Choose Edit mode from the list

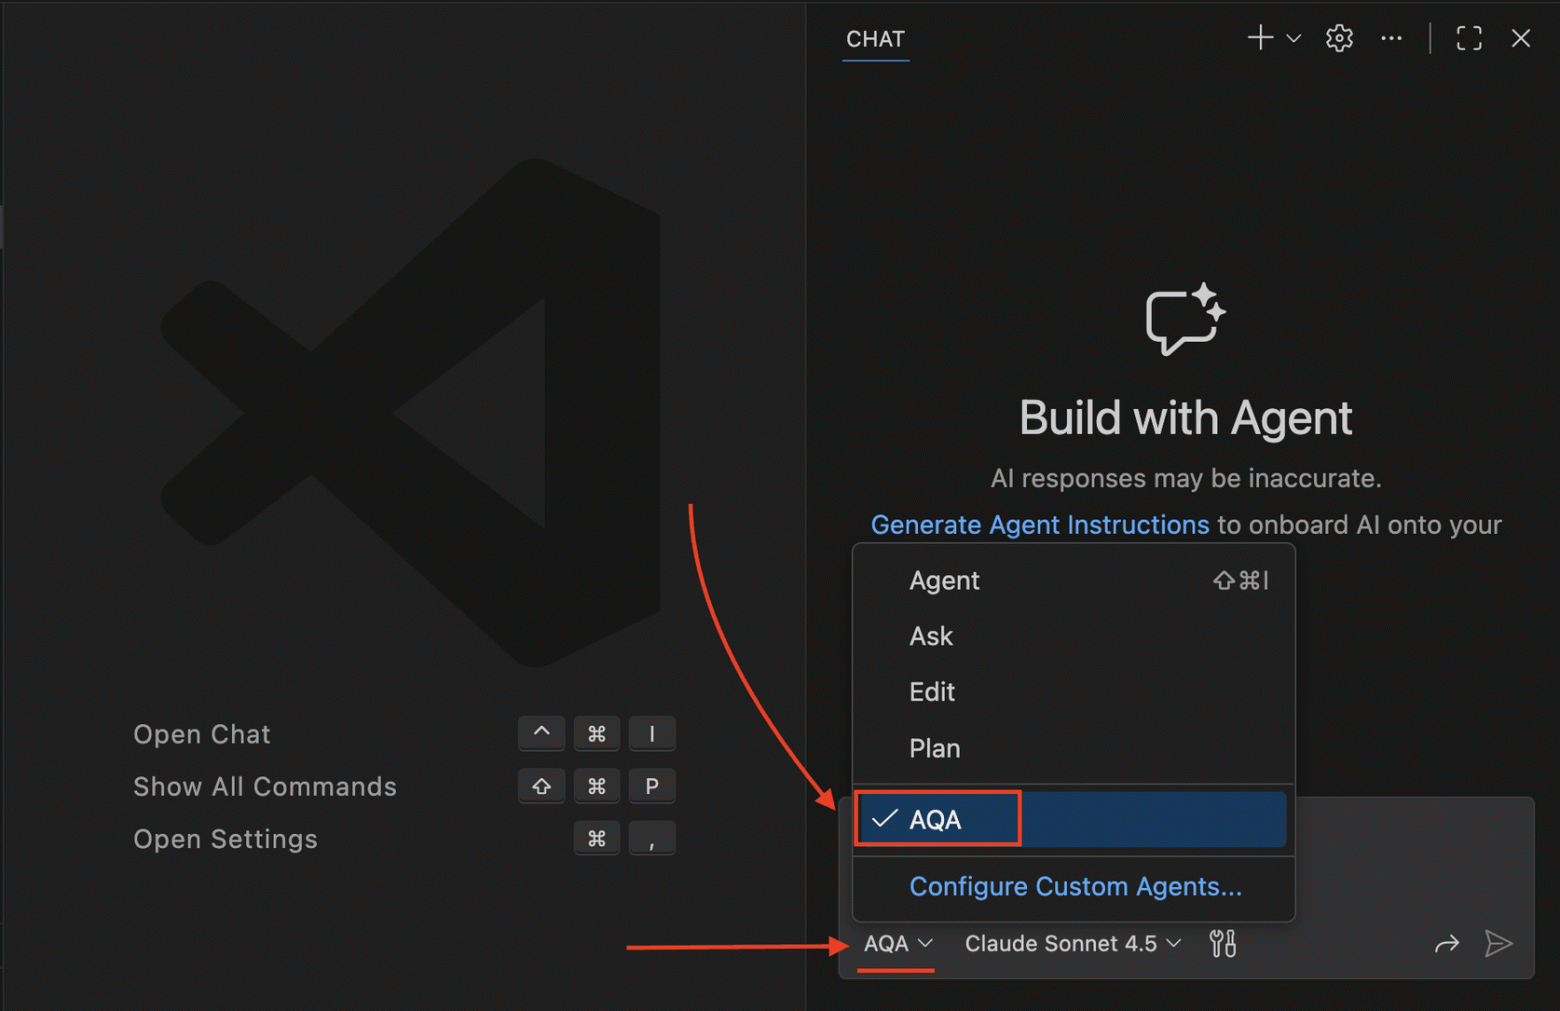coord(931,691)
